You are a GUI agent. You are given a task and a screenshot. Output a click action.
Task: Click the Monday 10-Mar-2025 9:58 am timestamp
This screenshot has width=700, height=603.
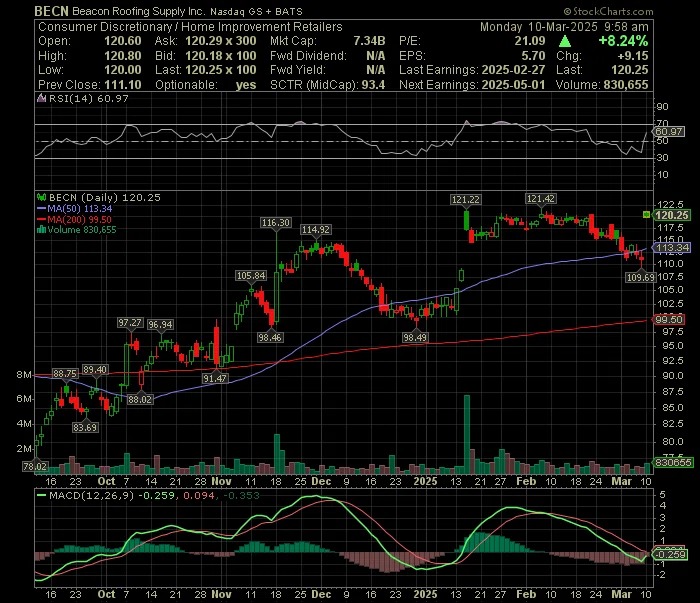(564, 27)
